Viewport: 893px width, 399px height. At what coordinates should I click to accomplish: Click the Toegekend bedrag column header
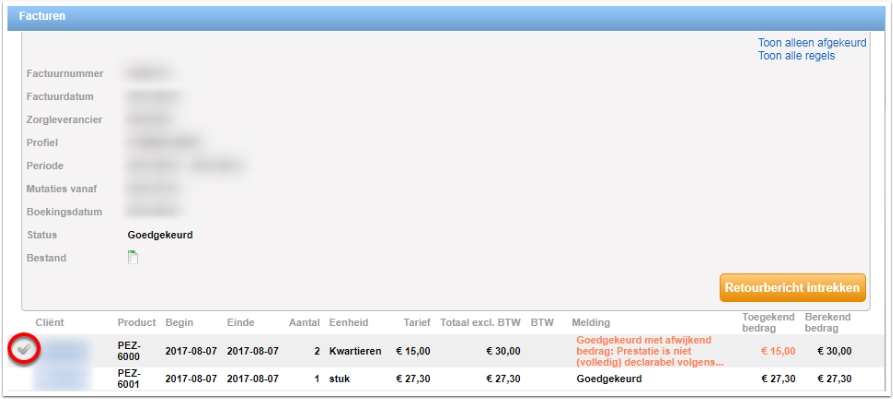(768, 323)
